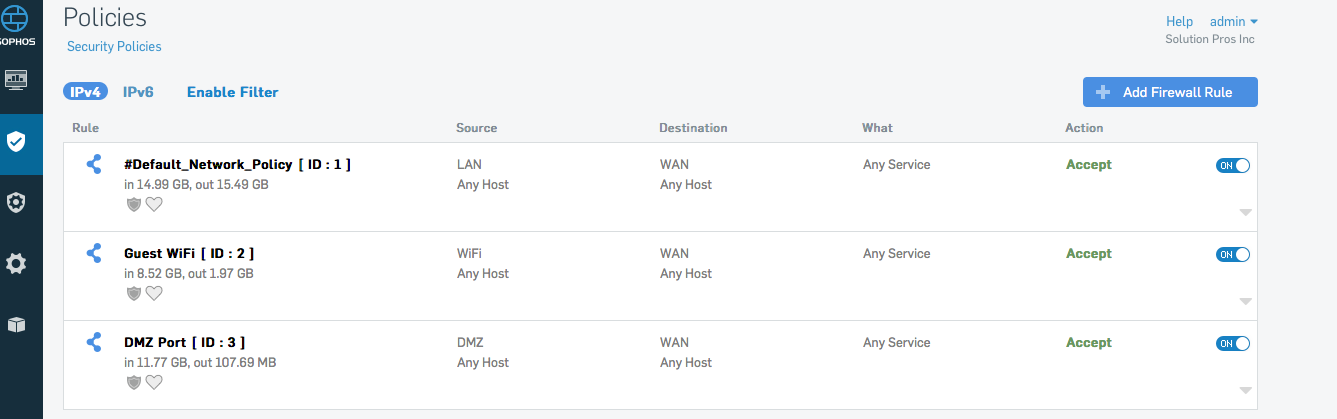Viewport: 1337px width, 419px height.
Task: Turn off the #Default_Network_Policy rule switch
Action: pos(1233,165)
